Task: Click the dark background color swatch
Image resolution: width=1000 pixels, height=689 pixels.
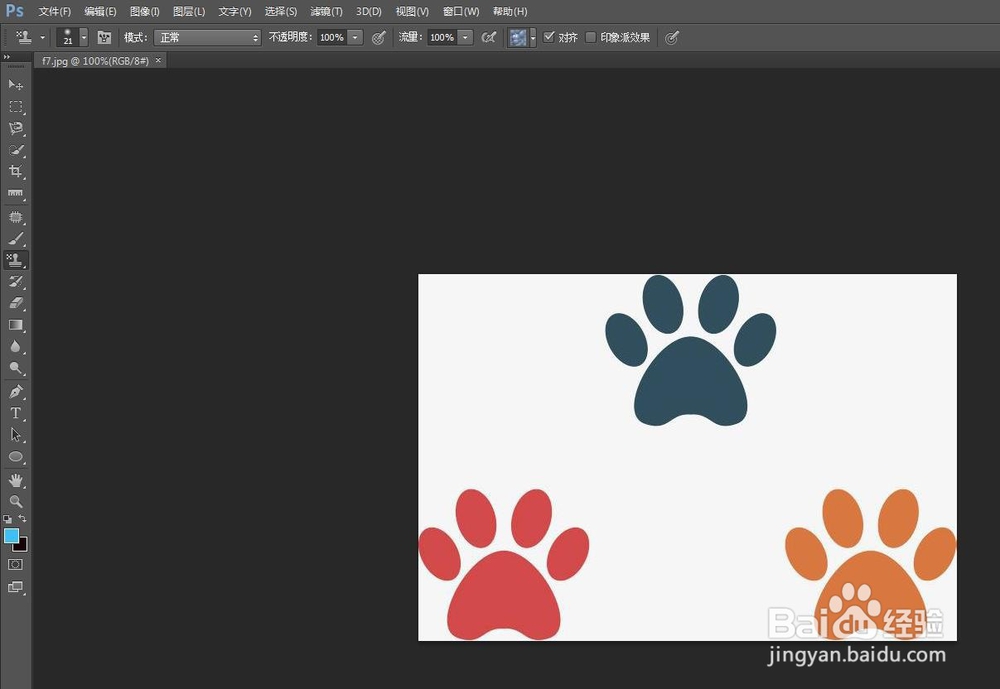Action: click(x=22, y=545)
